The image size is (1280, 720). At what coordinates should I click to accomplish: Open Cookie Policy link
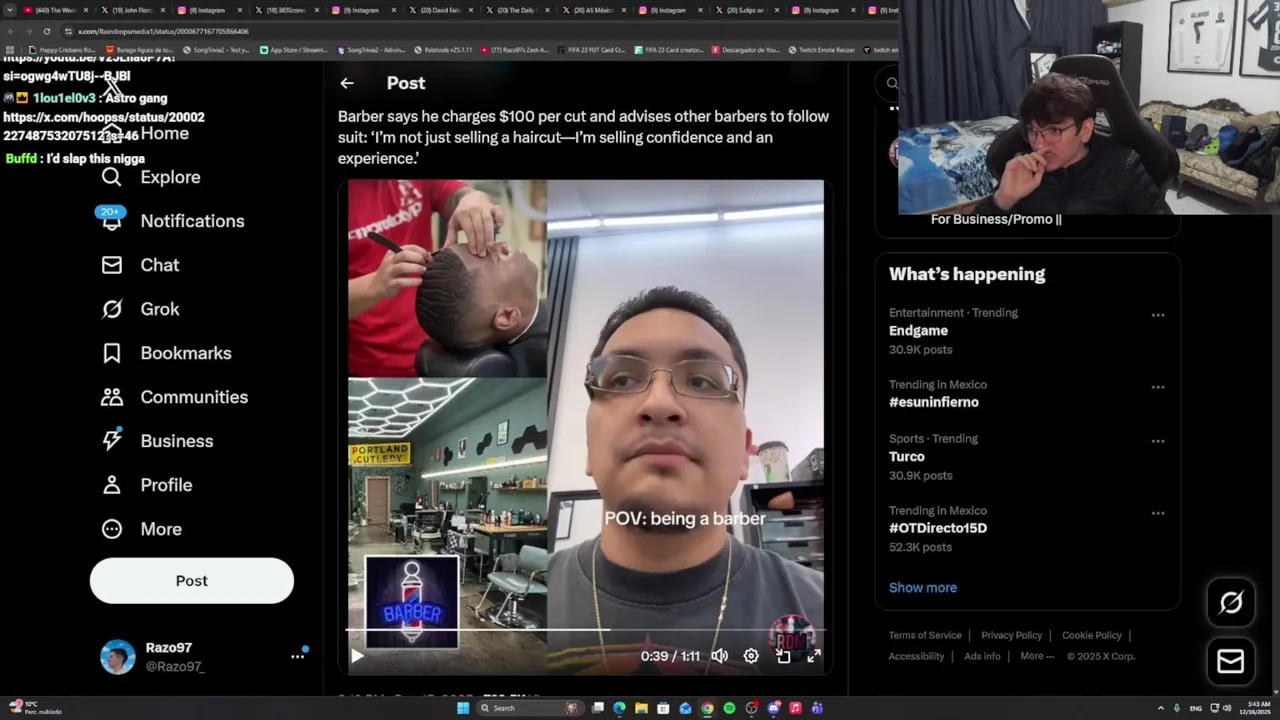(1092, 635)
